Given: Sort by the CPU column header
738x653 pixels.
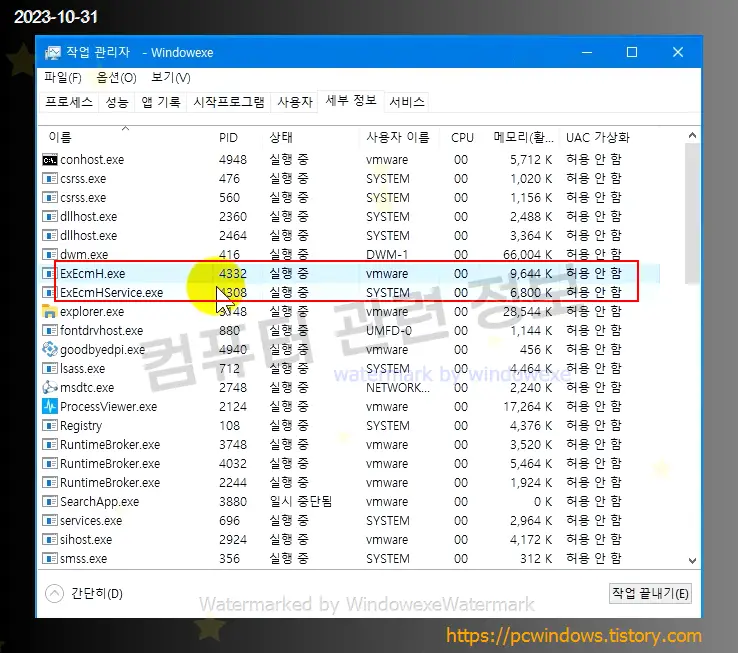Looking at the screenshot, I should click(x=462, y=137).
